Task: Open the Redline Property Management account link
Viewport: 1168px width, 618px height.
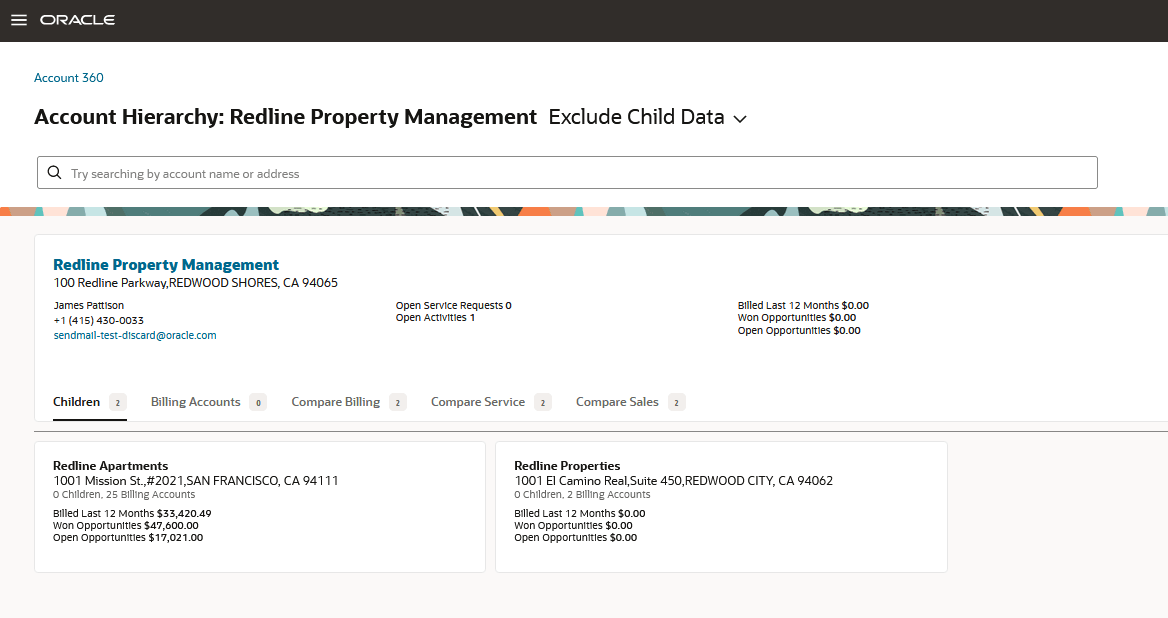Action: click(166, 264)
